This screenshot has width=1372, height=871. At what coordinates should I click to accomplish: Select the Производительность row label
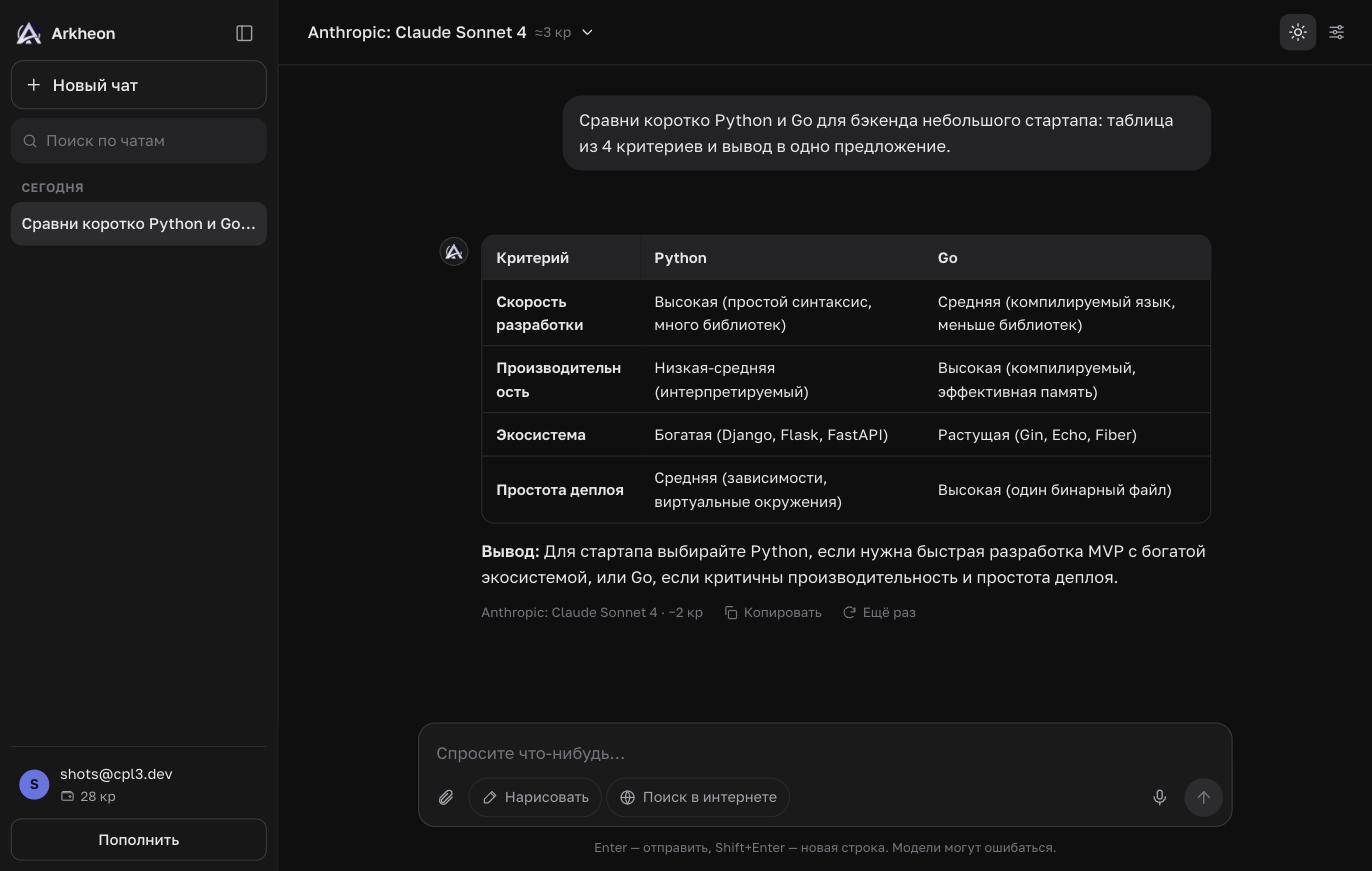point(559,380)
